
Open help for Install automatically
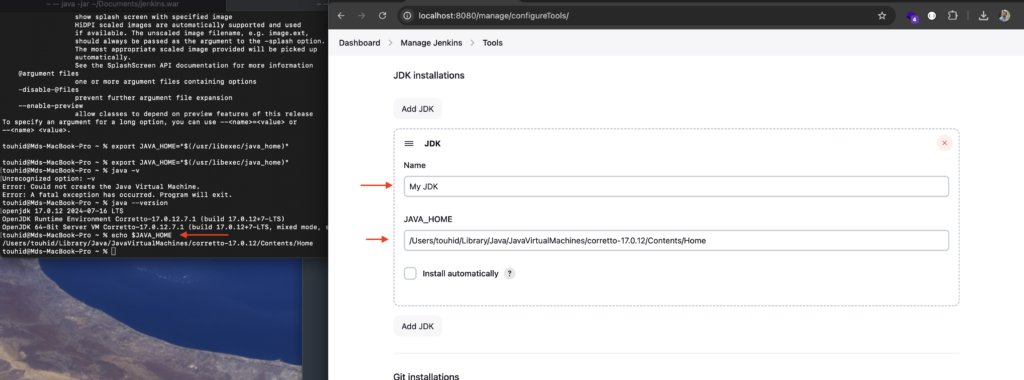509,274
